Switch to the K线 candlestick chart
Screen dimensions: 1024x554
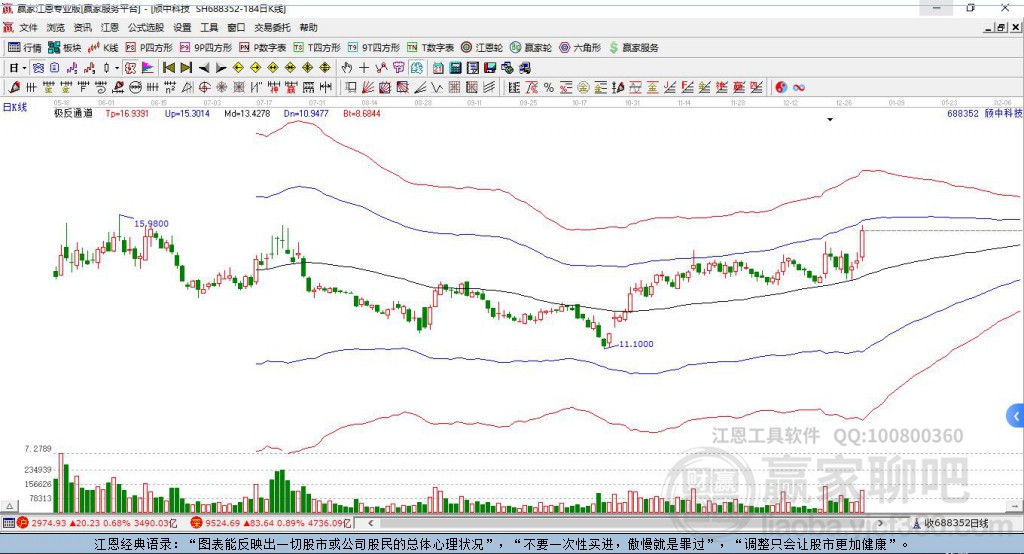point(103,48)
